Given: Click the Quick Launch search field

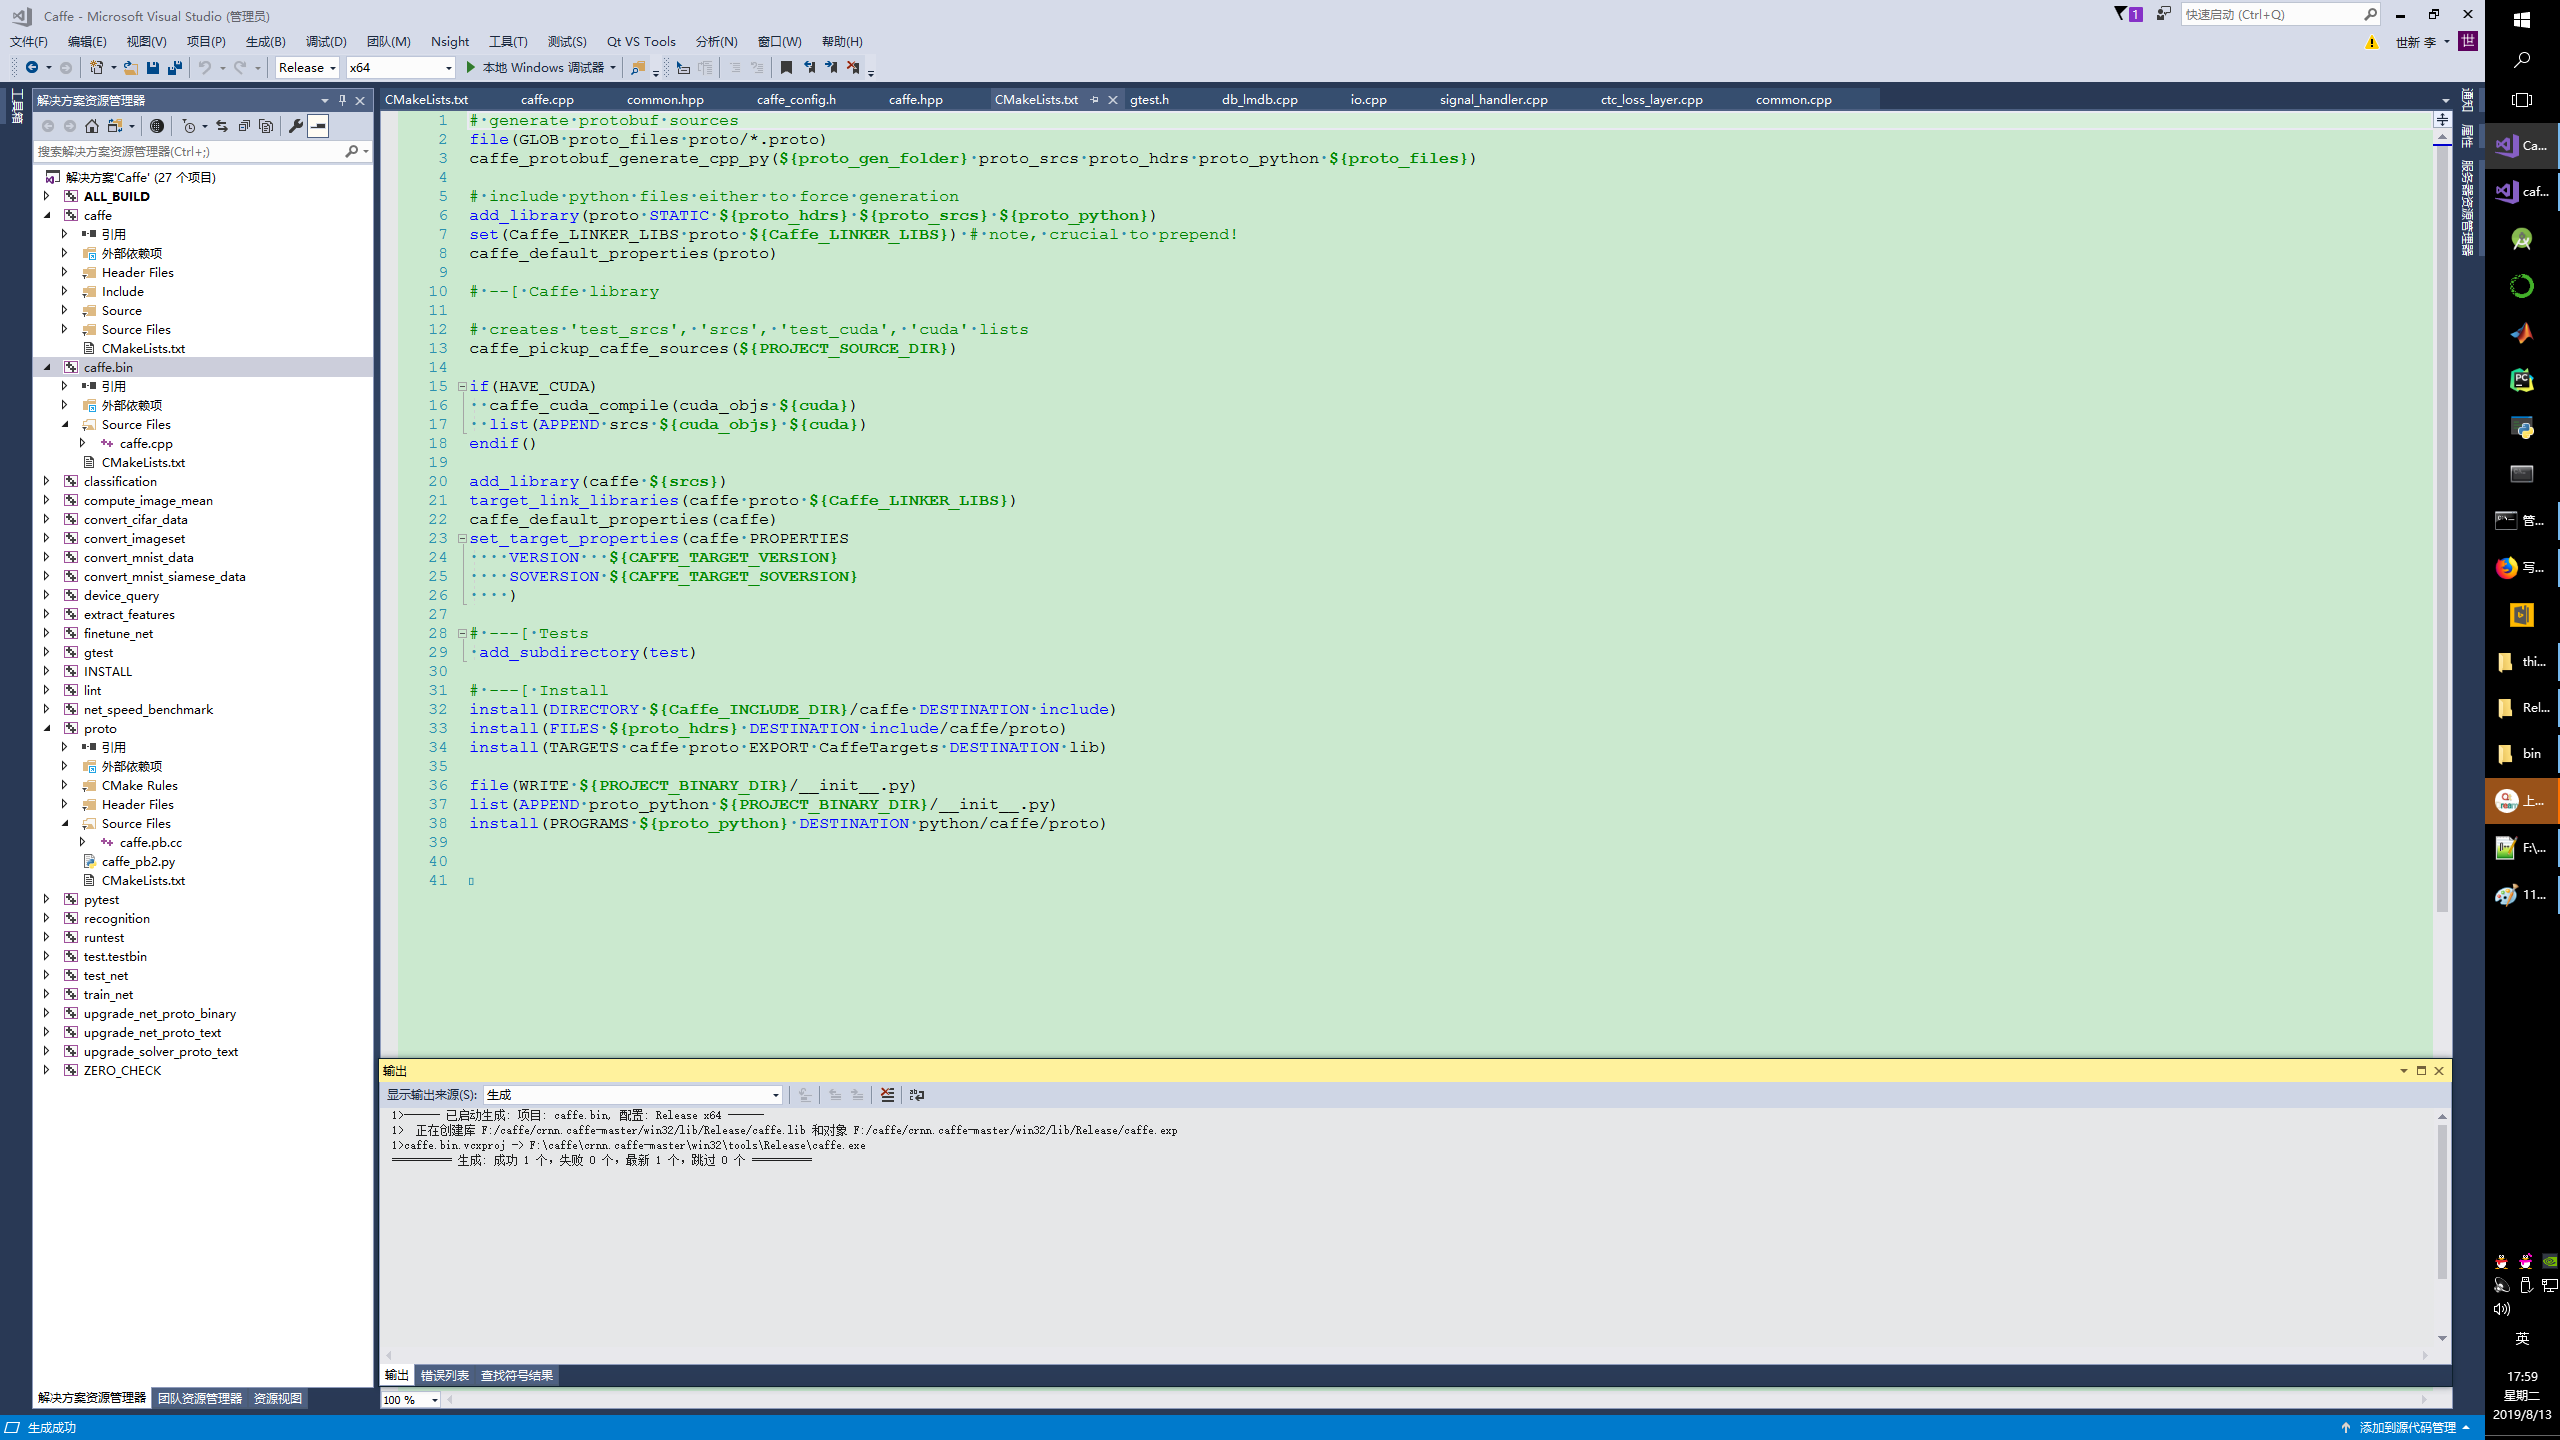Looking at the screenshot, I should pos(2270,14).
